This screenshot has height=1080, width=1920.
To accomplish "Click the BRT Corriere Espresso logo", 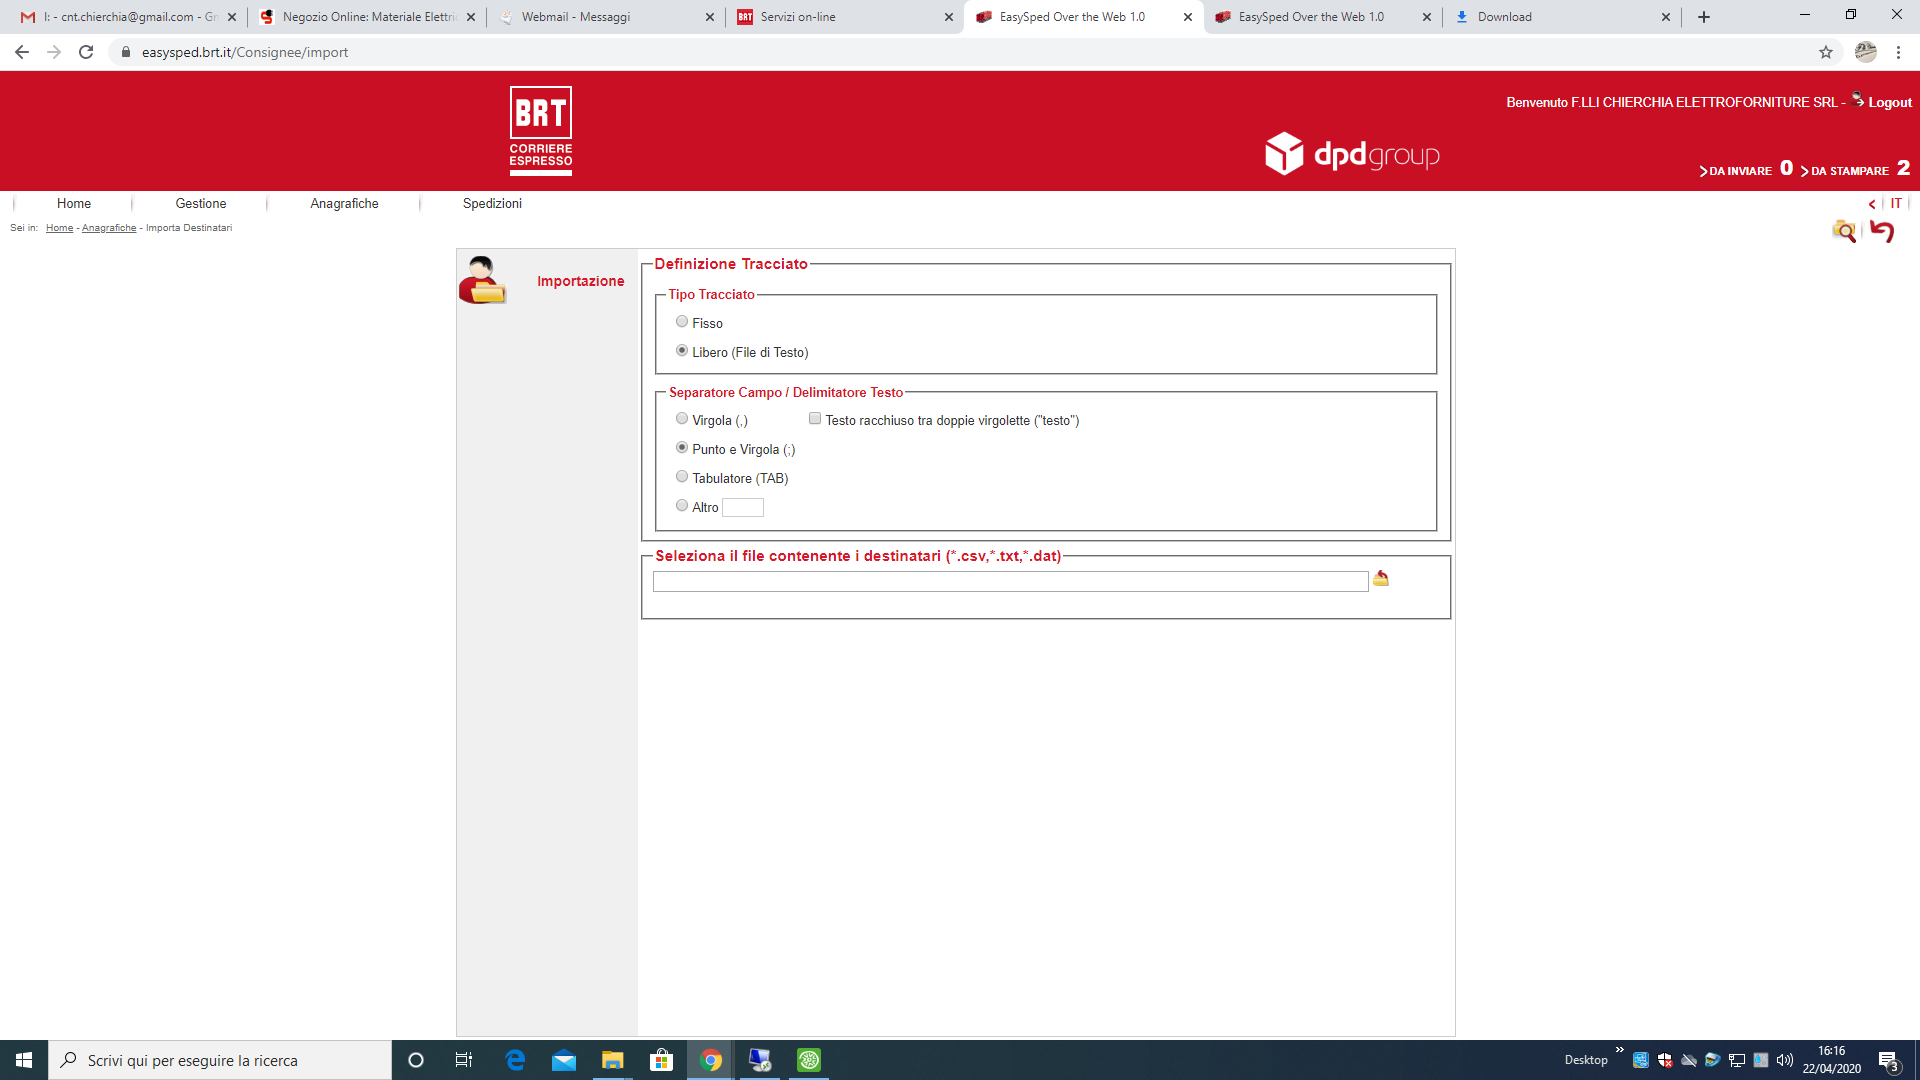I will click(540, 131).
